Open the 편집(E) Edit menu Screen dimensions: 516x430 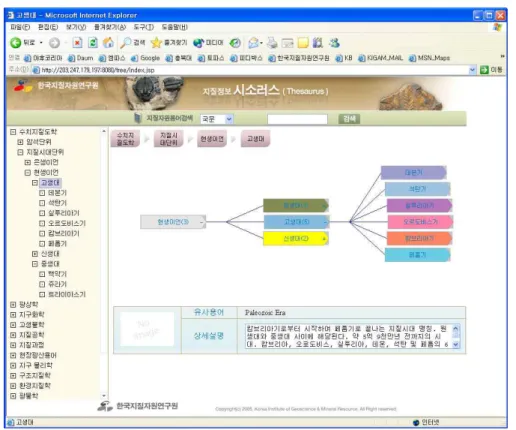point(48,27)
